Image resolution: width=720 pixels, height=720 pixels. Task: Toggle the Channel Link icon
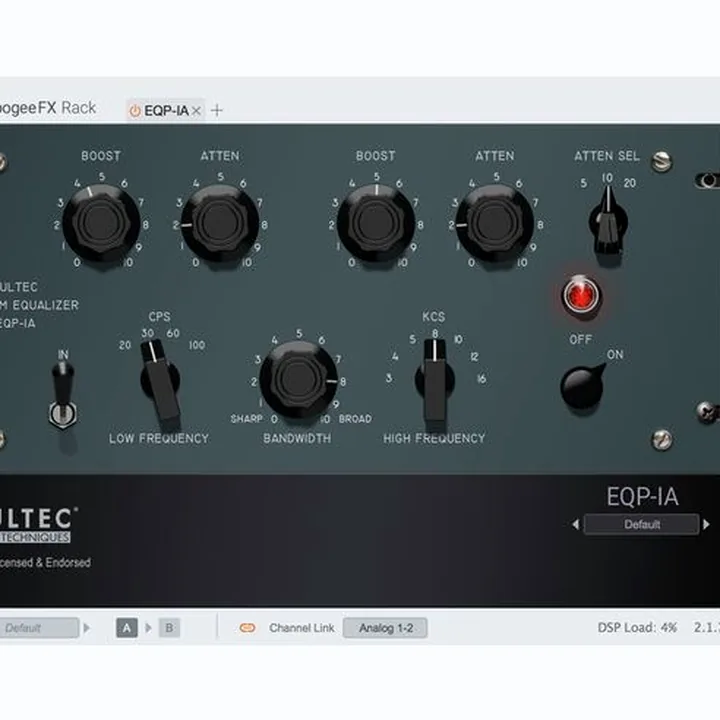tap(248, 628)
